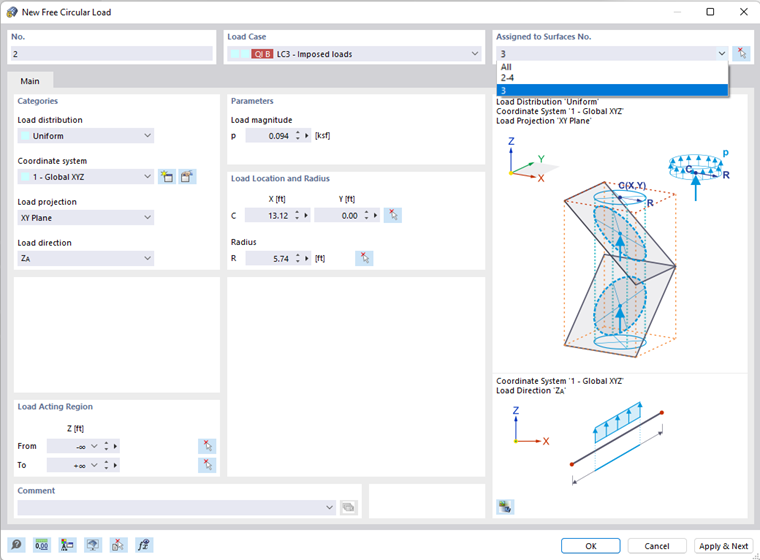The height and width of the screenshot is (560, 760).
Task: Expand the To Z value dropdown
Action: pos(94,465)
